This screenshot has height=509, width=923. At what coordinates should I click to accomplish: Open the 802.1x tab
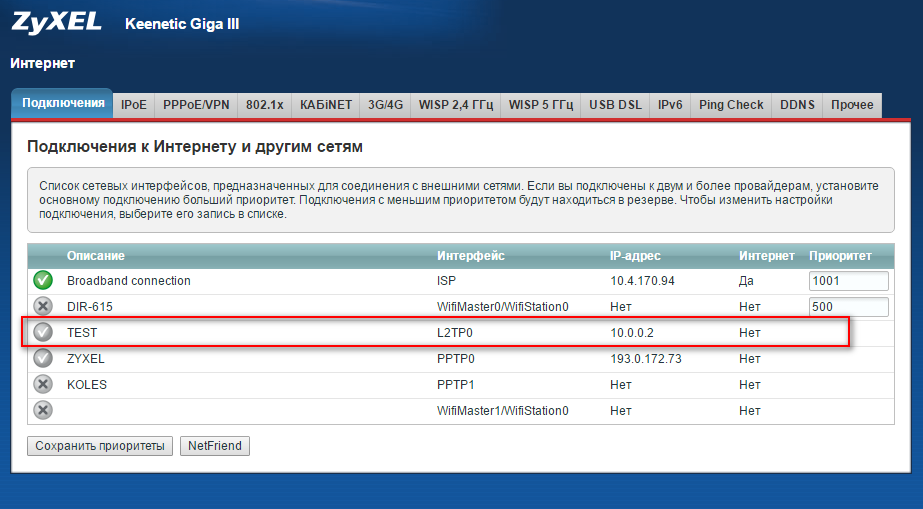coord(265,105)
